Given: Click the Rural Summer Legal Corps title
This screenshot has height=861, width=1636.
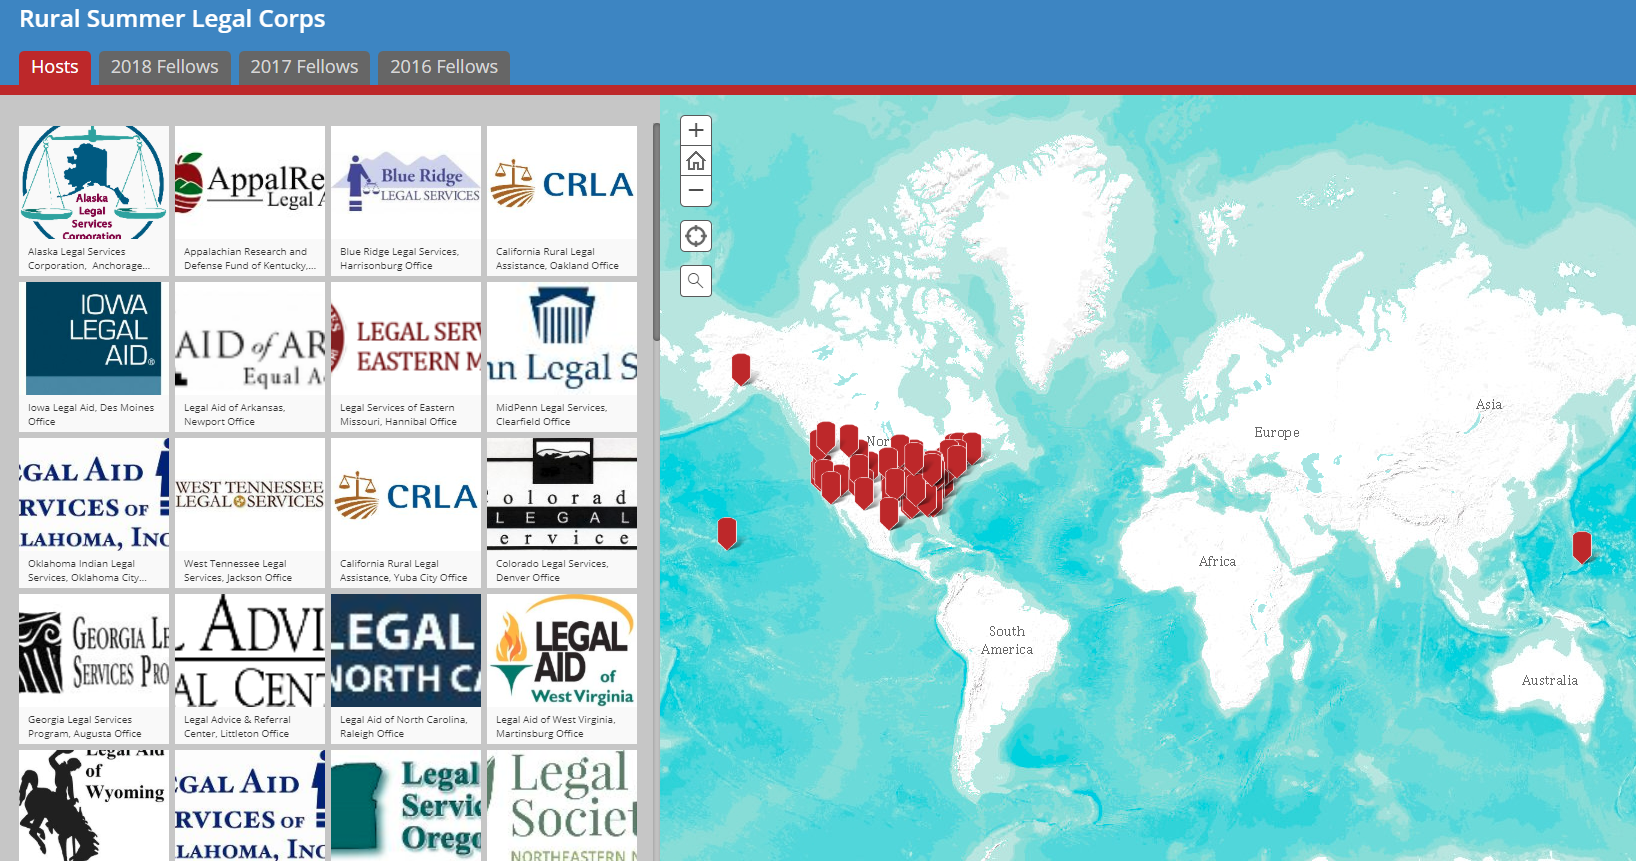Looking at the screenshot, I should 172,19.
